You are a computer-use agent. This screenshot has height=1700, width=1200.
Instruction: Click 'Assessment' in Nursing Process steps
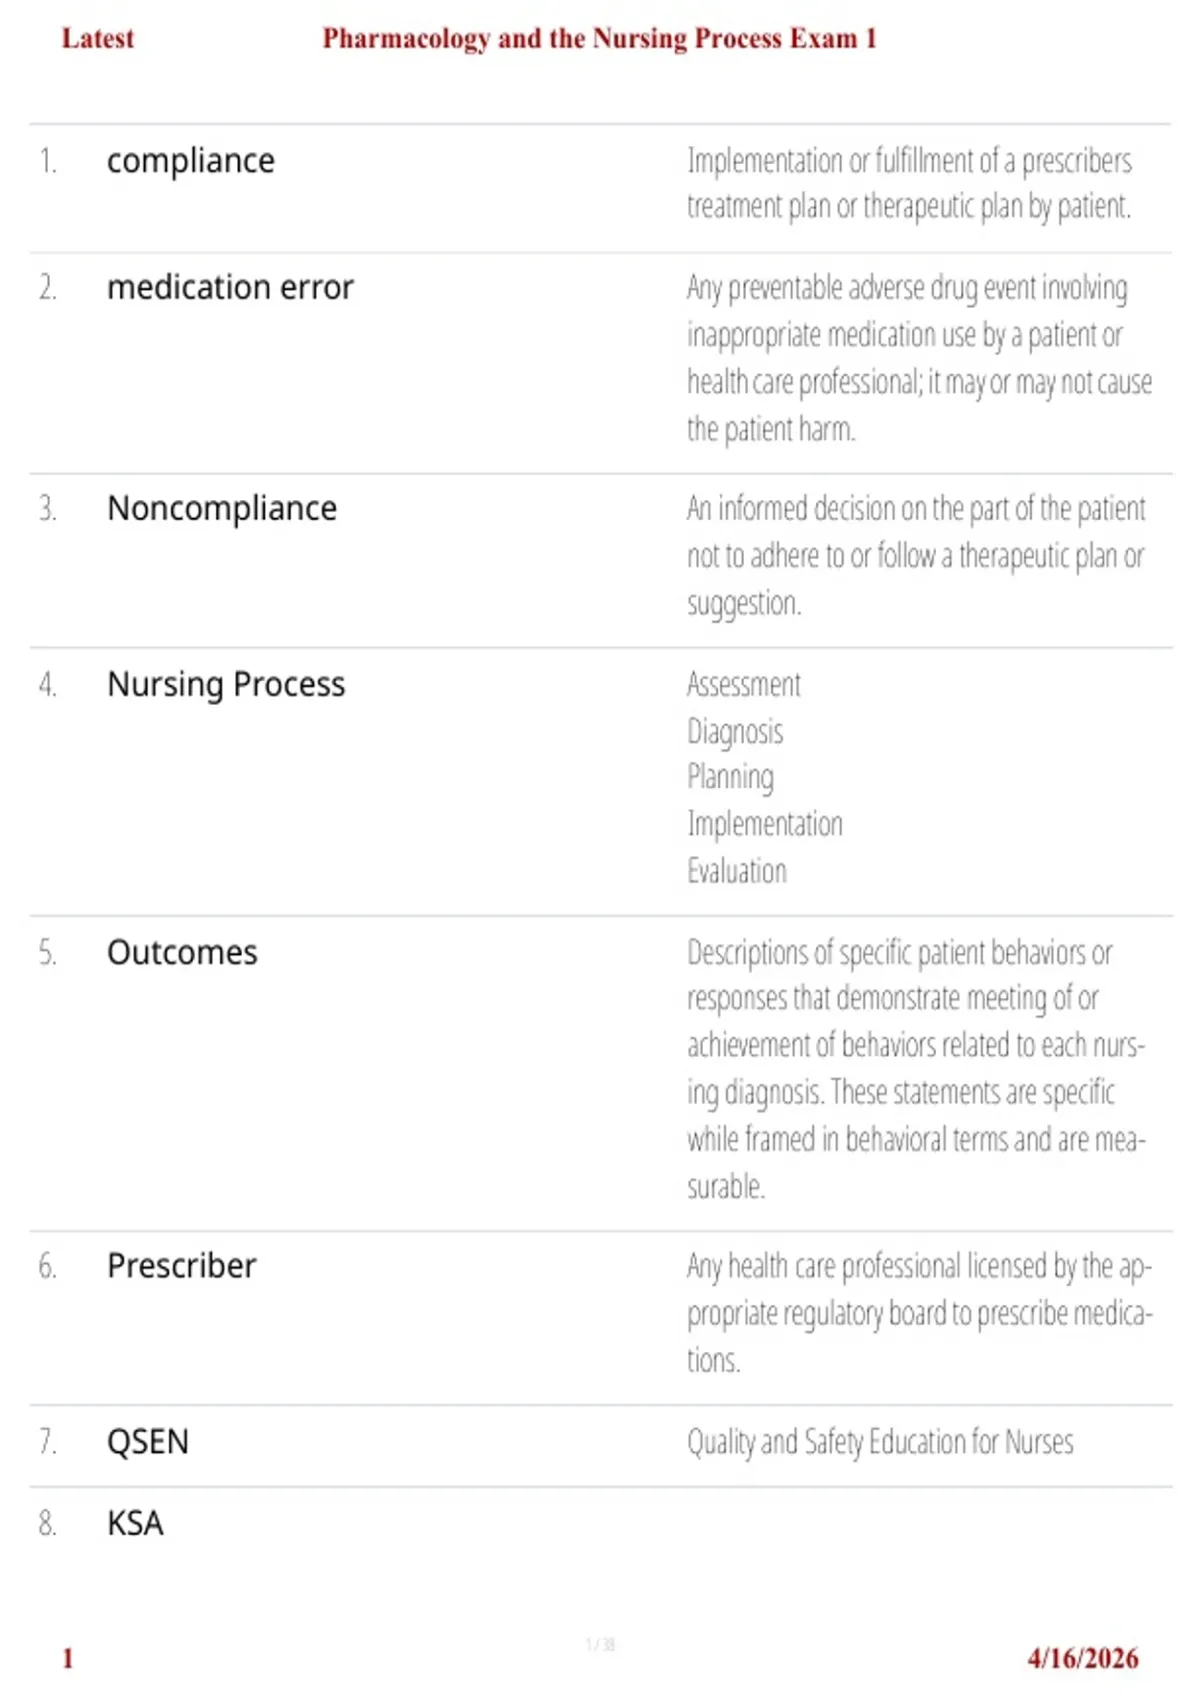point(743,685)
